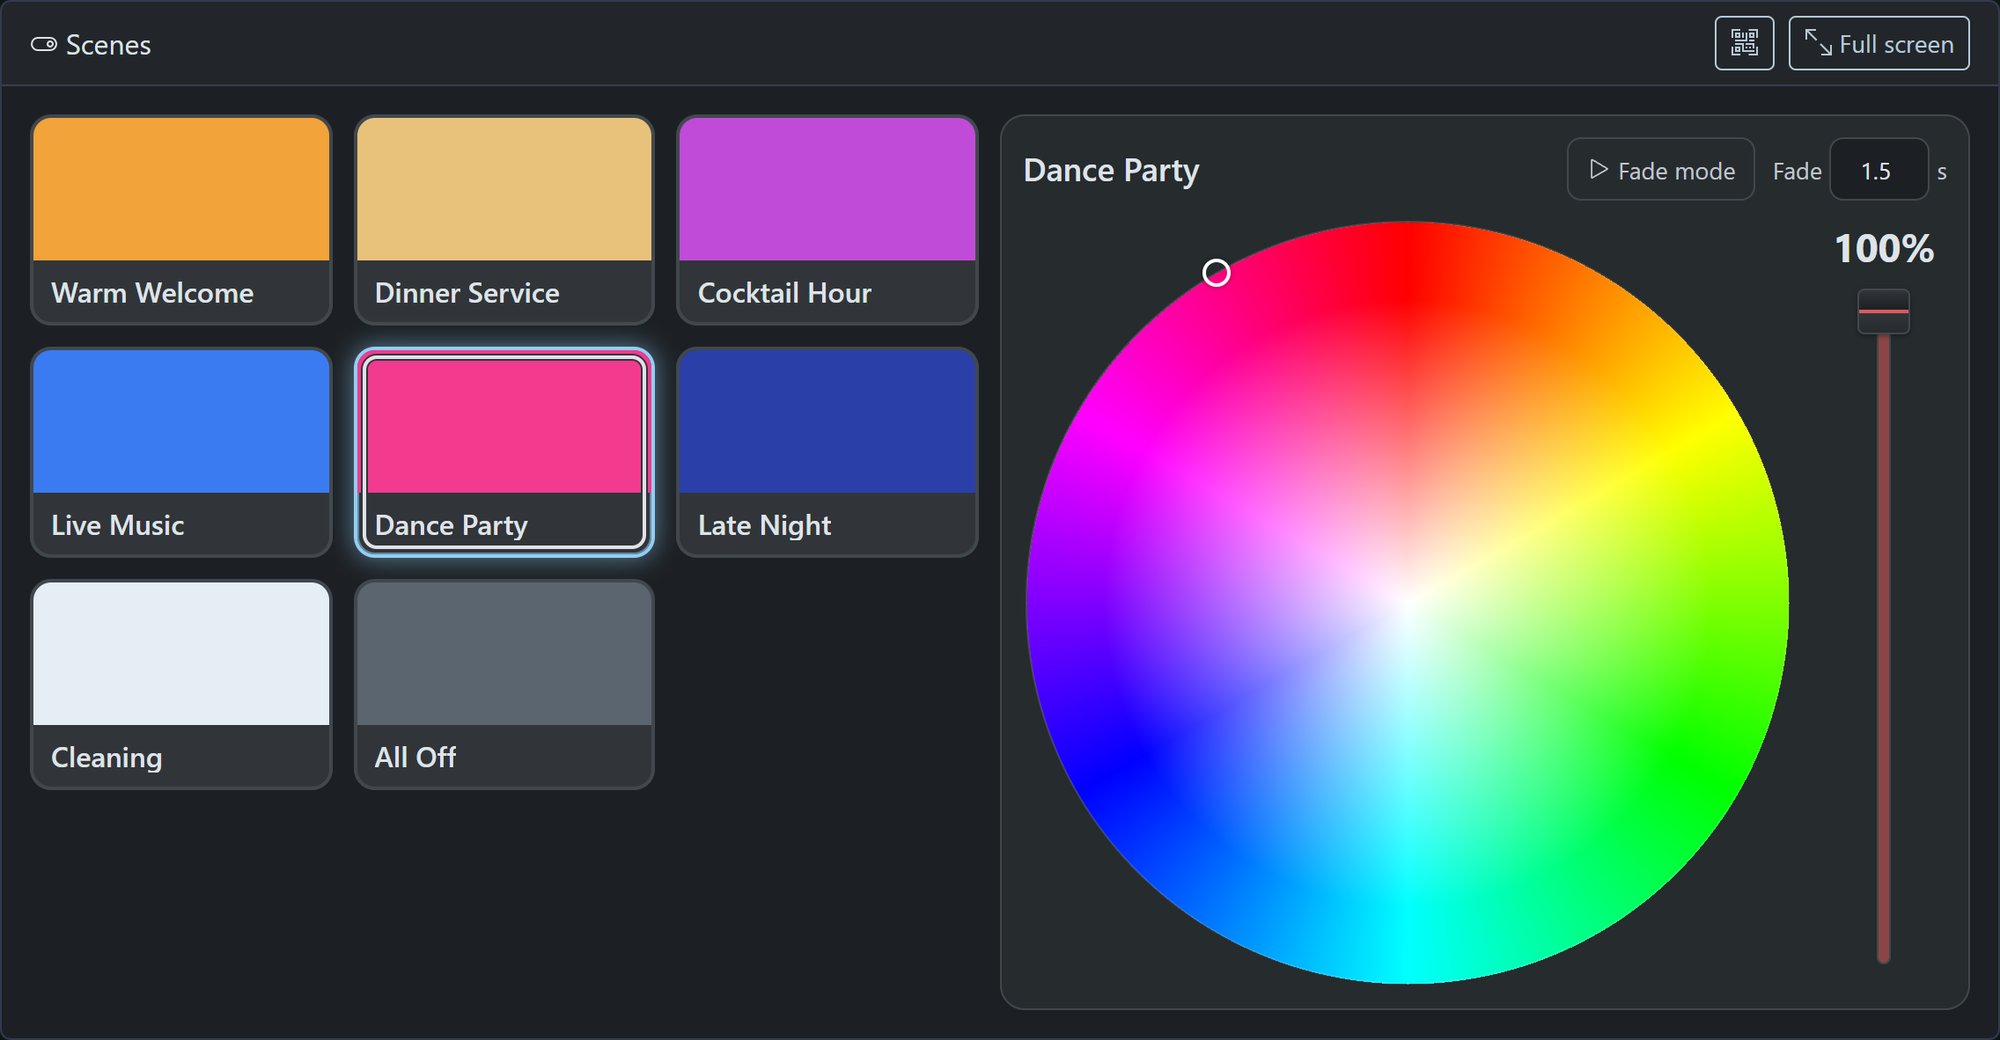The width and height of the screenshot is (2000, 1040).
Task: Activate the Warm Welcome scene
Action: 181,220
